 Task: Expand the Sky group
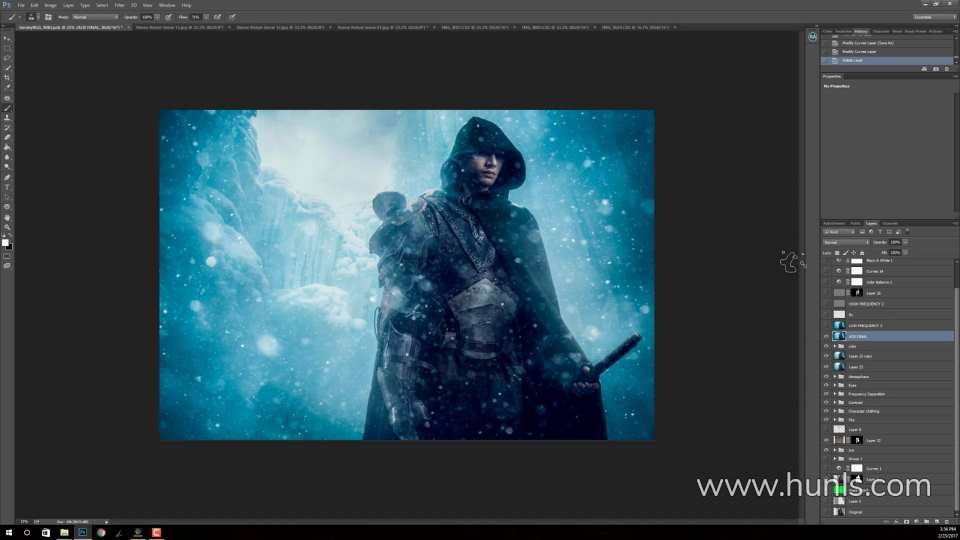click(835, 420)
